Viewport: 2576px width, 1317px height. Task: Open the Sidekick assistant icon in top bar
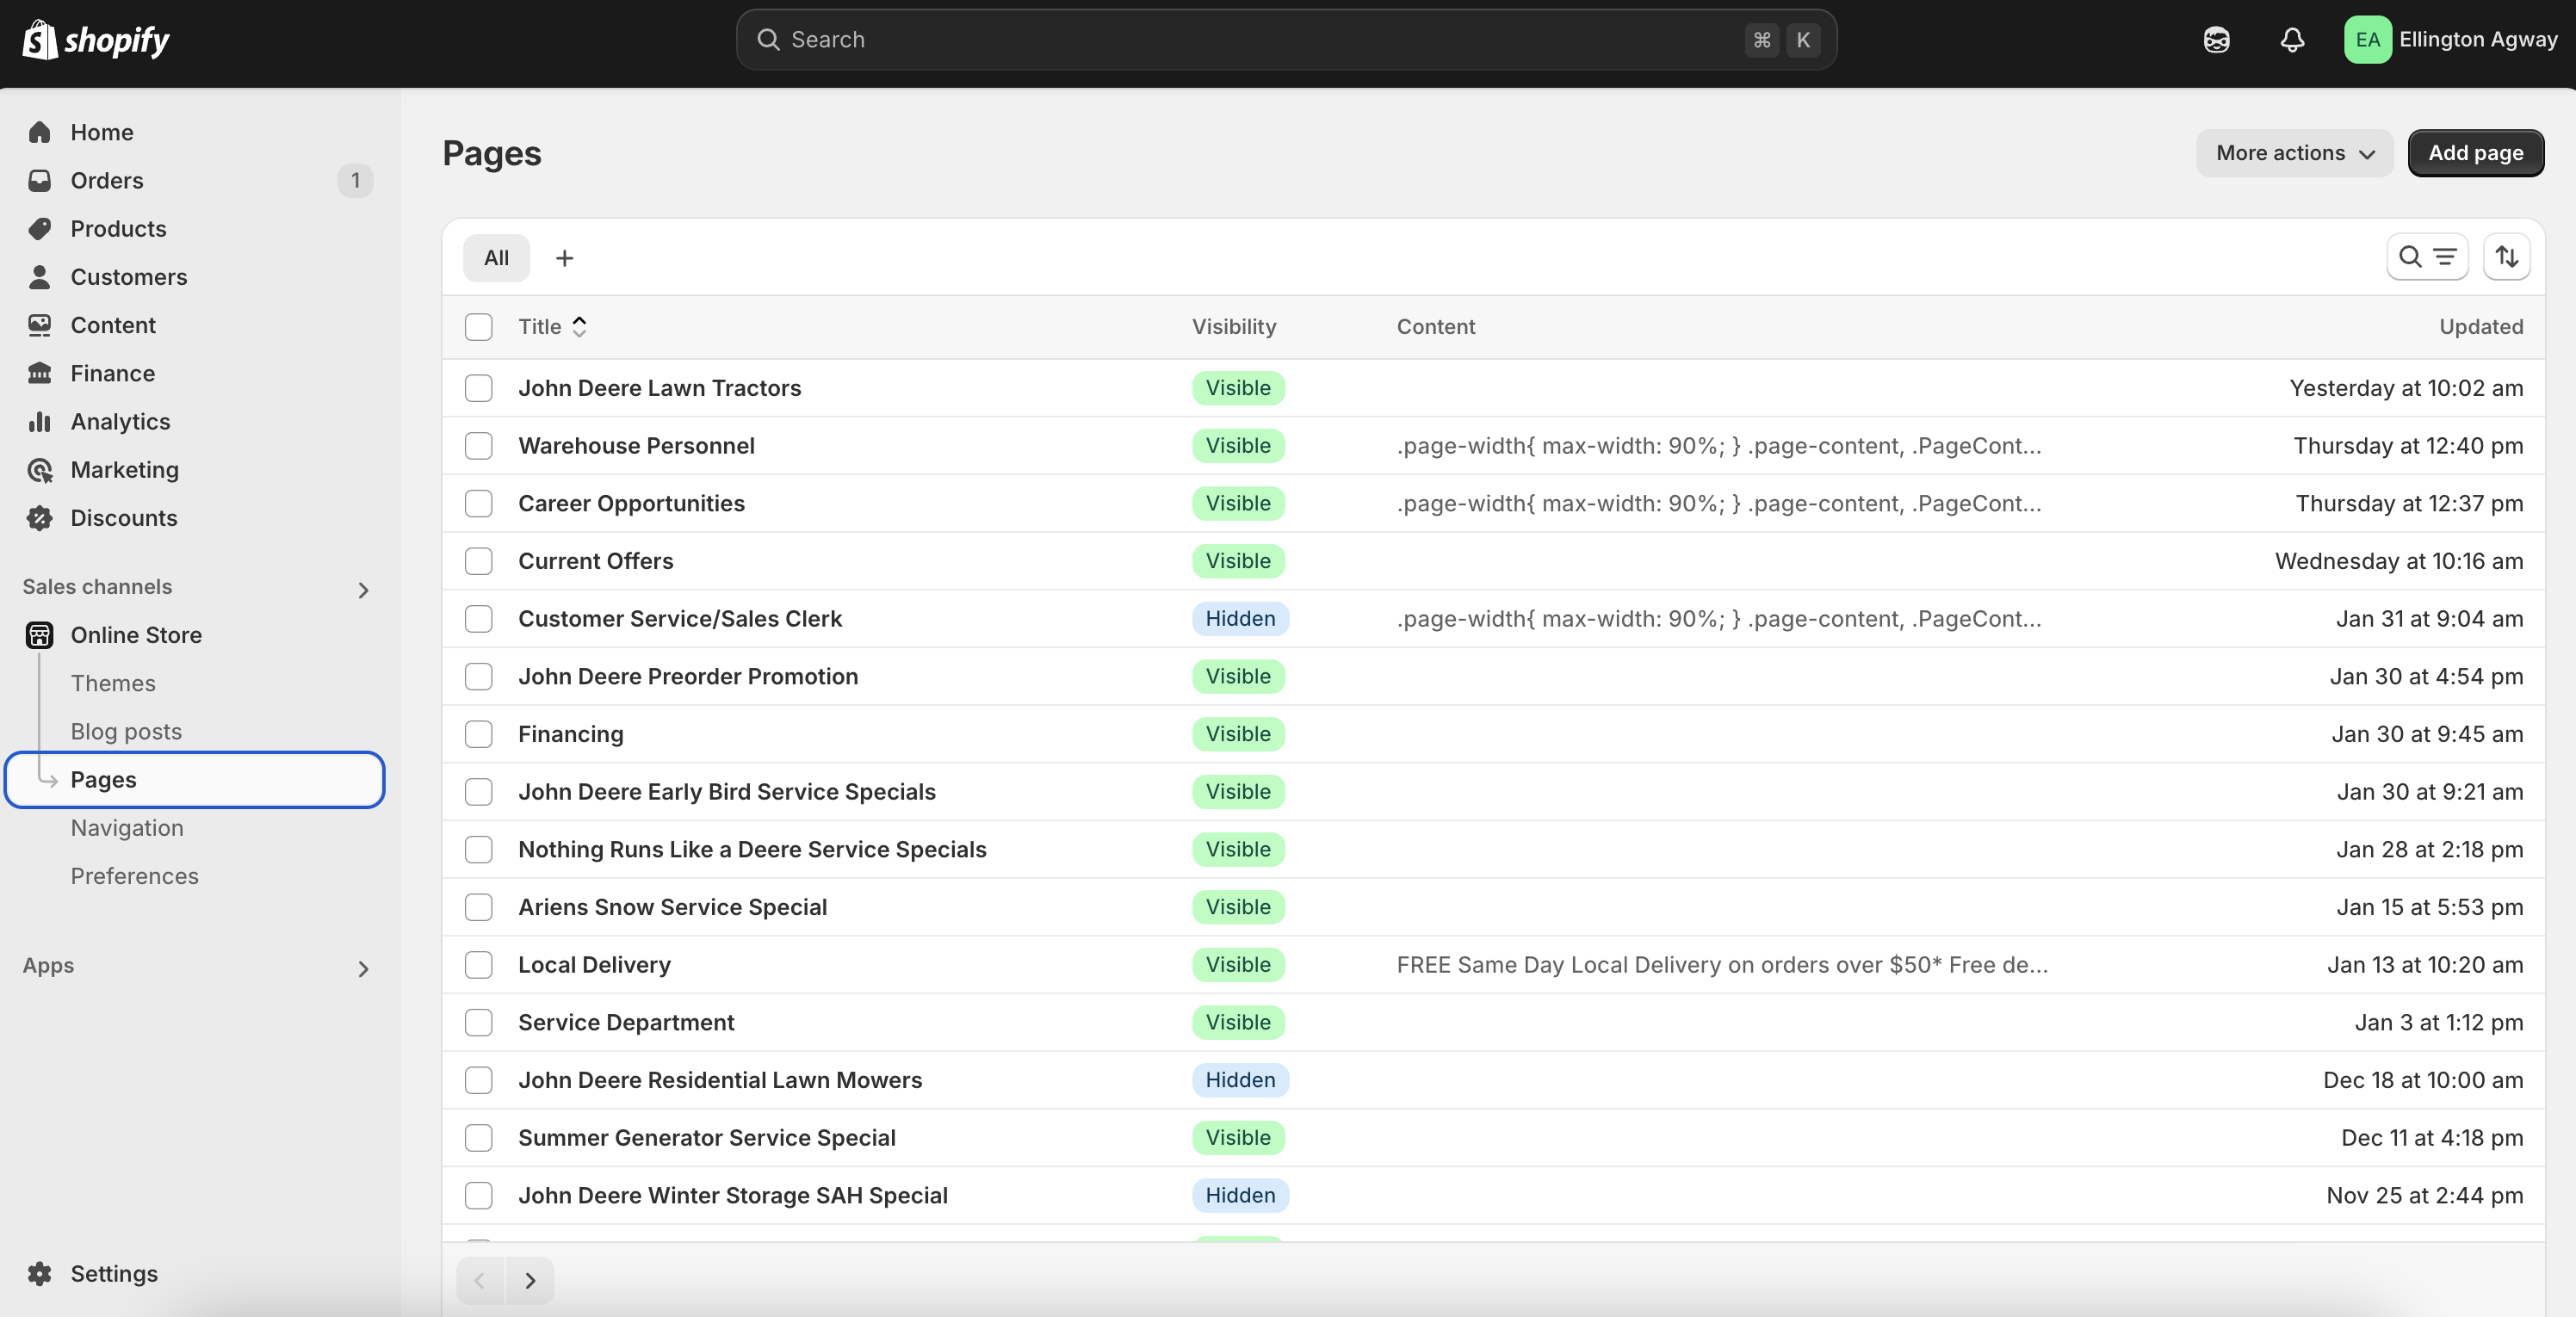(x=2216, y=40)
